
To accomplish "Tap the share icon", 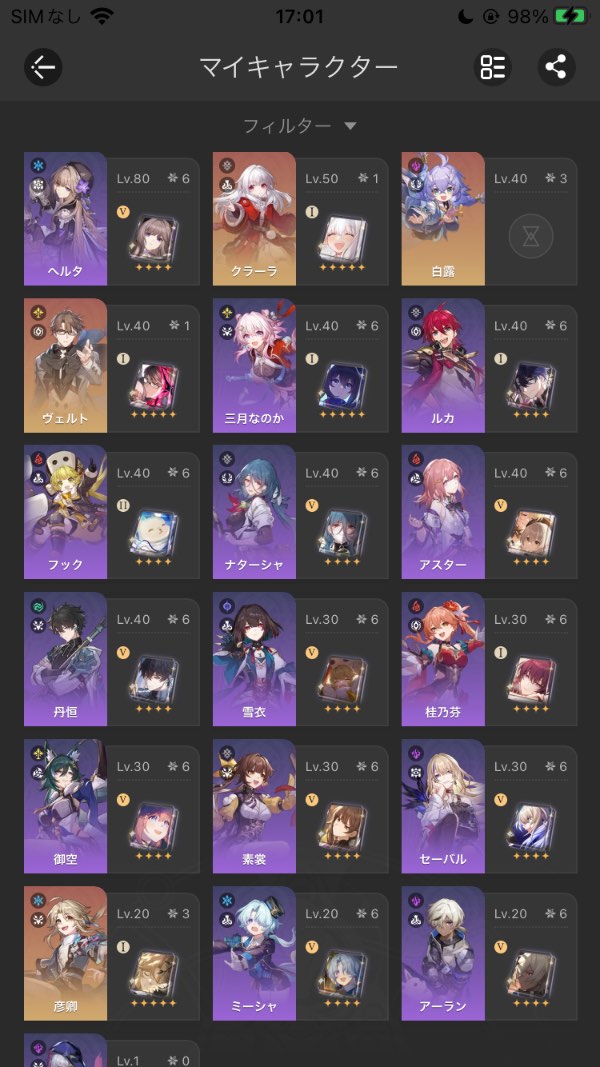I will point(556,67).
